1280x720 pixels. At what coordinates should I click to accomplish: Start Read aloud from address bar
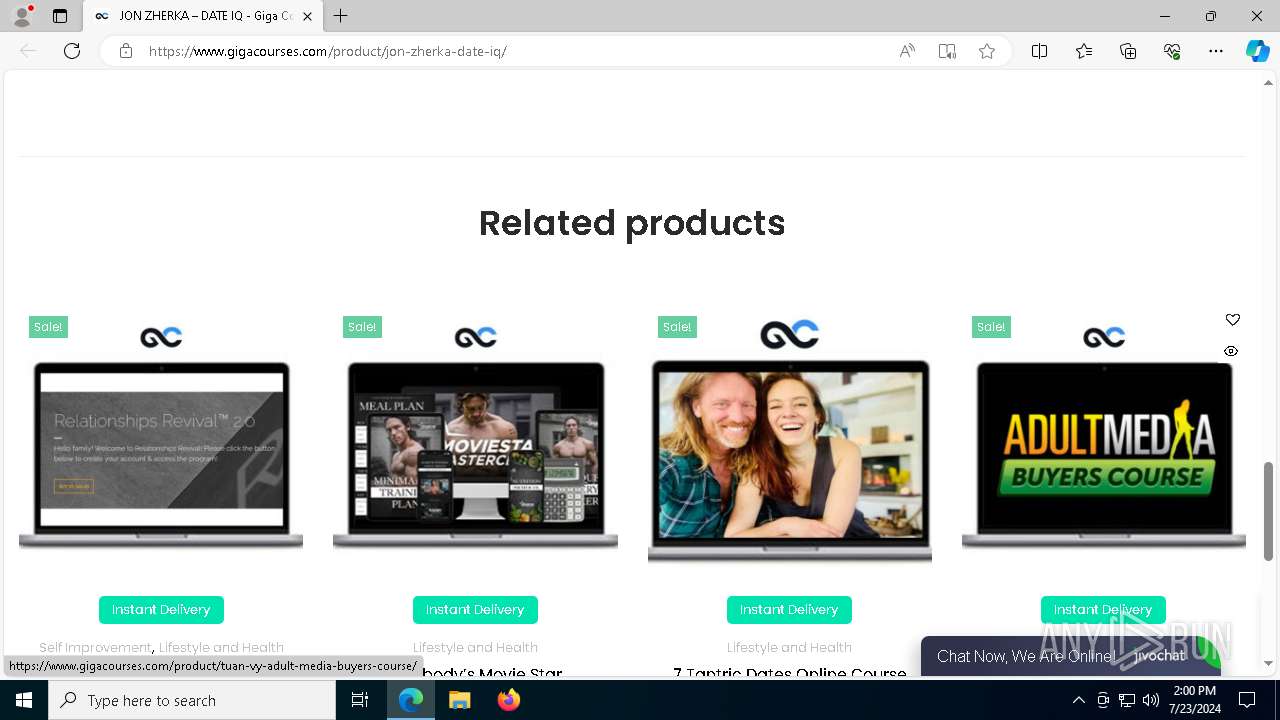tap(907, 51)
